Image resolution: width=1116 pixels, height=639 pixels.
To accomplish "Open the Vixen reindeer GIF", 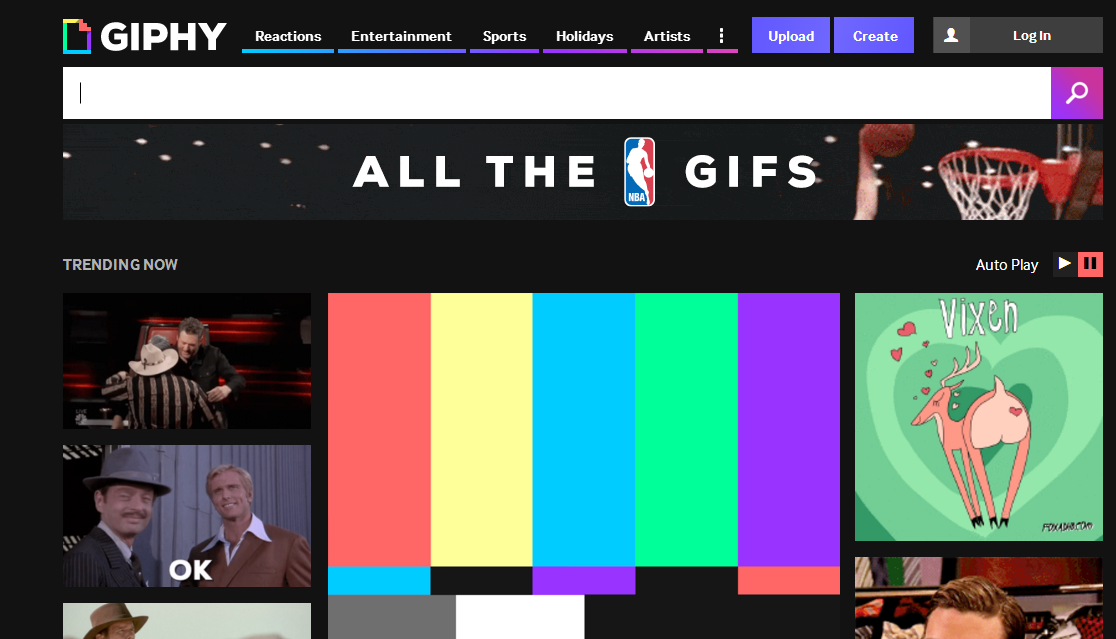I will (979, 417).
